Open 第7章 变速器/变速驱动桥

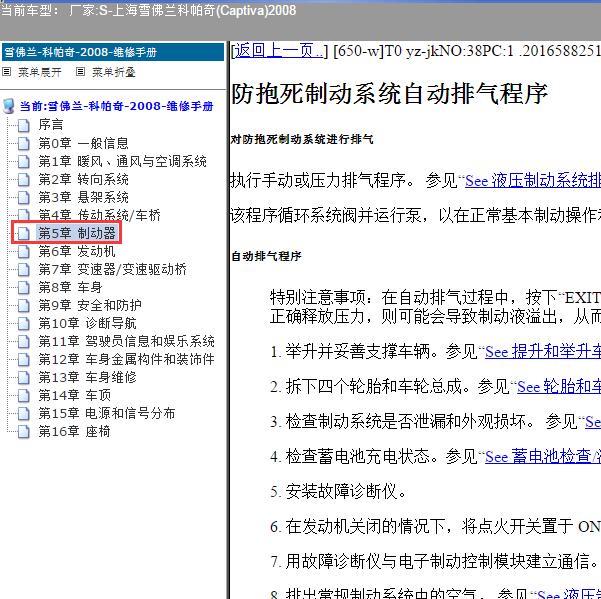(112, 269)
